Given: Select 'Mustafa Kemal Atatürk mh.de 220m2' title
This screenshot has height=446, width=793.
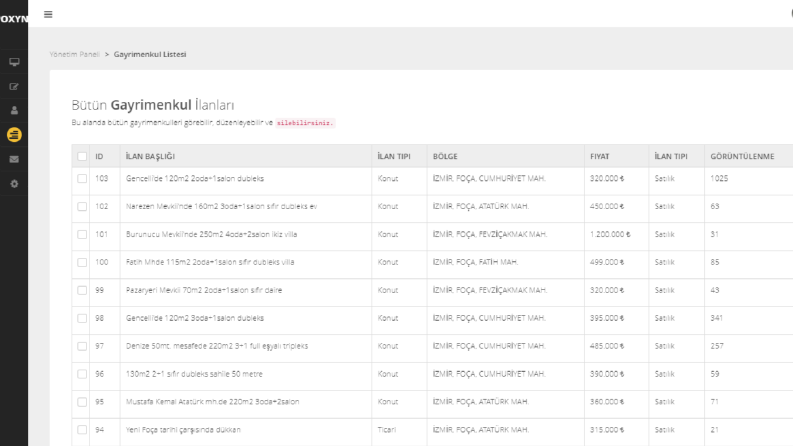Looking at the screenshot, I should tap(212, 402).
